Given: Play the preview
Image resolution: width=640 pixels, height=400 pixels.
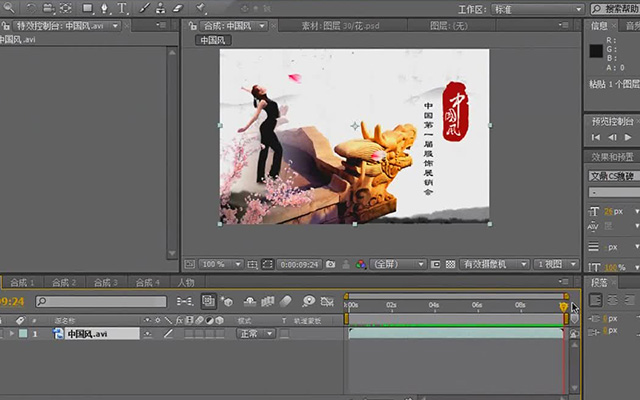Looking at the screenshot, I should [628, 137].
